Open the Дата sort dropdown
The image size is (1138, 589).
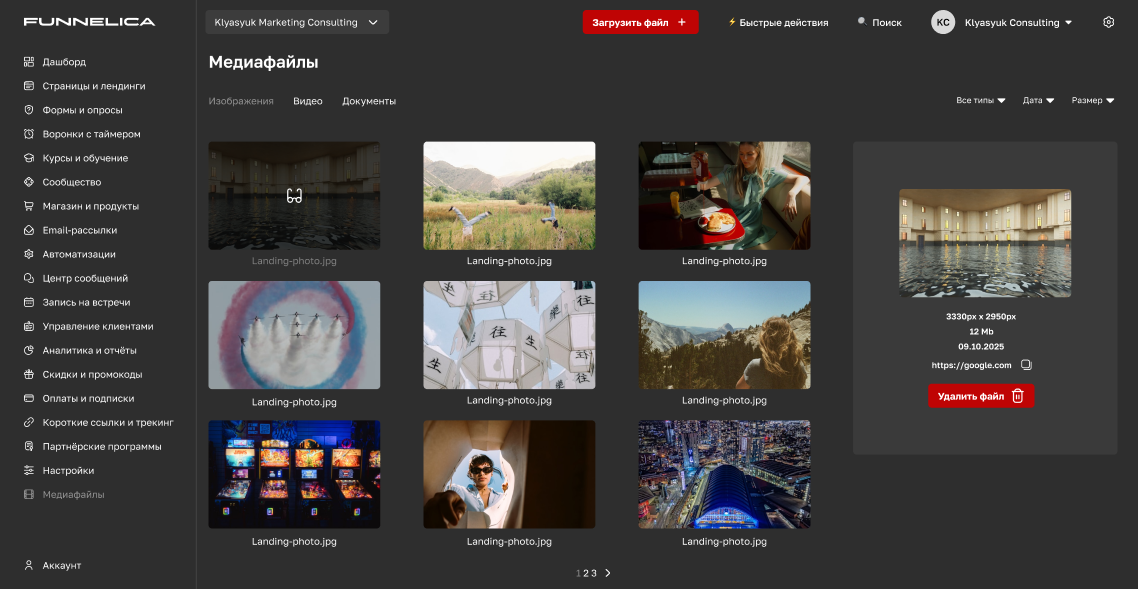click(x=1038, y=101)
